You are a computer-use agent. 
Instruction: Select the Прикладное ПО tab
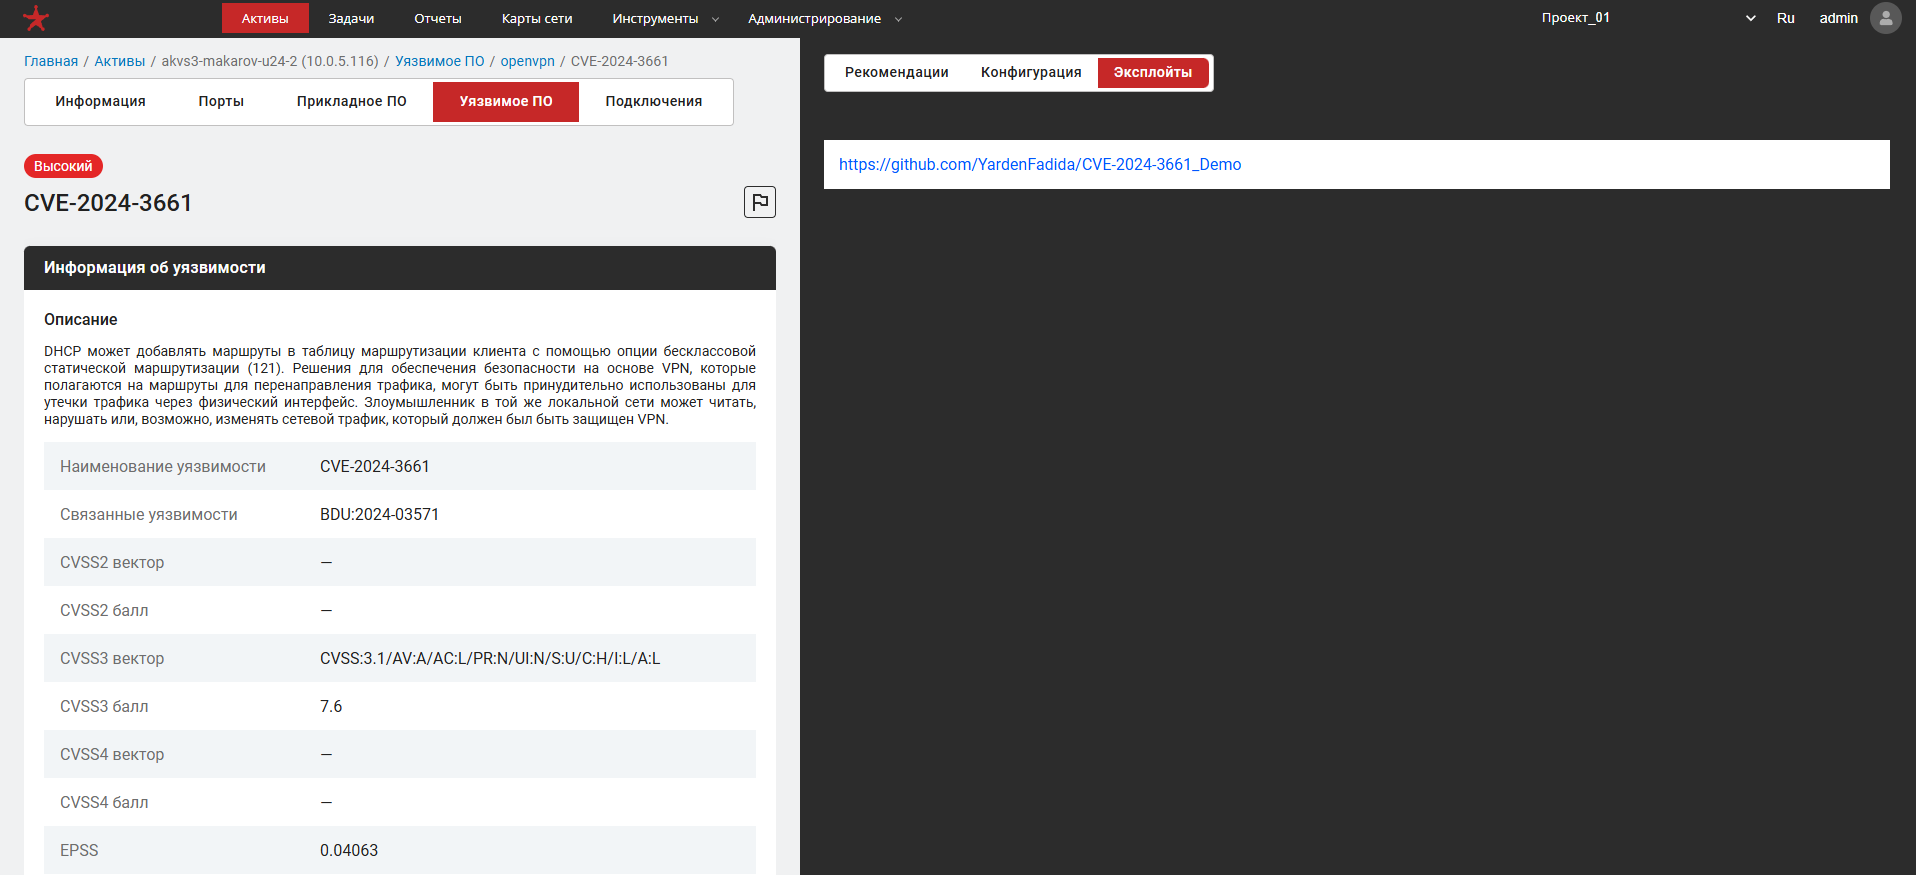click(x=352, y=101)
